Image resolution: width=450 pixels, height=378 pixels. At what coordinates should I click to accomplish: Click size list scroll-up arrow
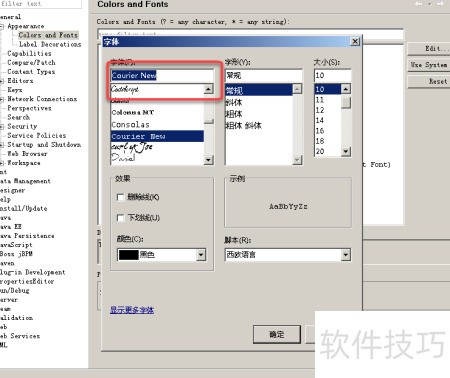click(346, 89)
